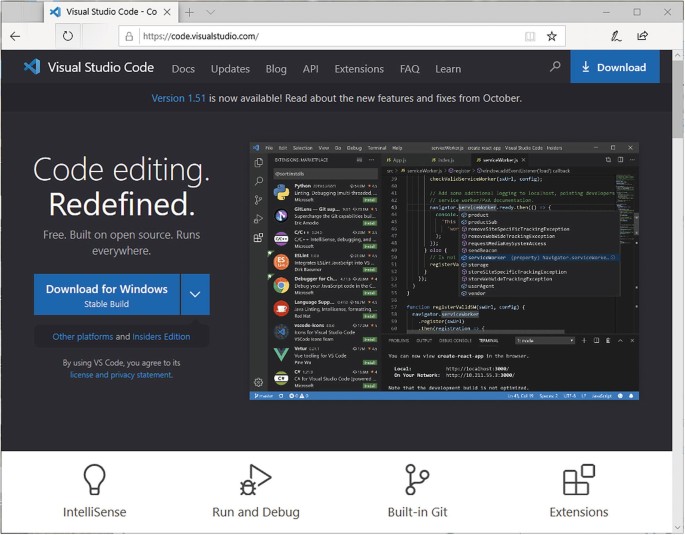Refresh the page with the reload icon
The image size is (685, 535).
[68, 36]
